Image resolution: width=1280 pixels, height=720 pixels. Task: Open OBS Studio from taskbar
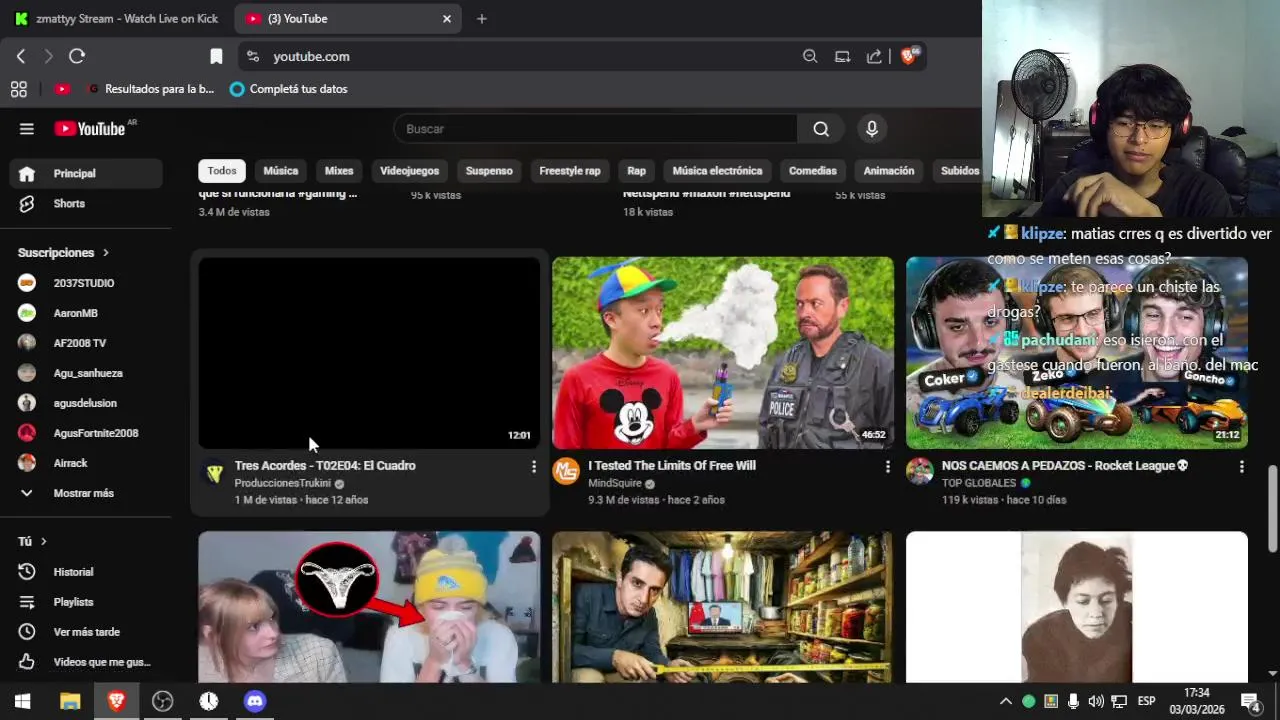(x=162, y=701)
